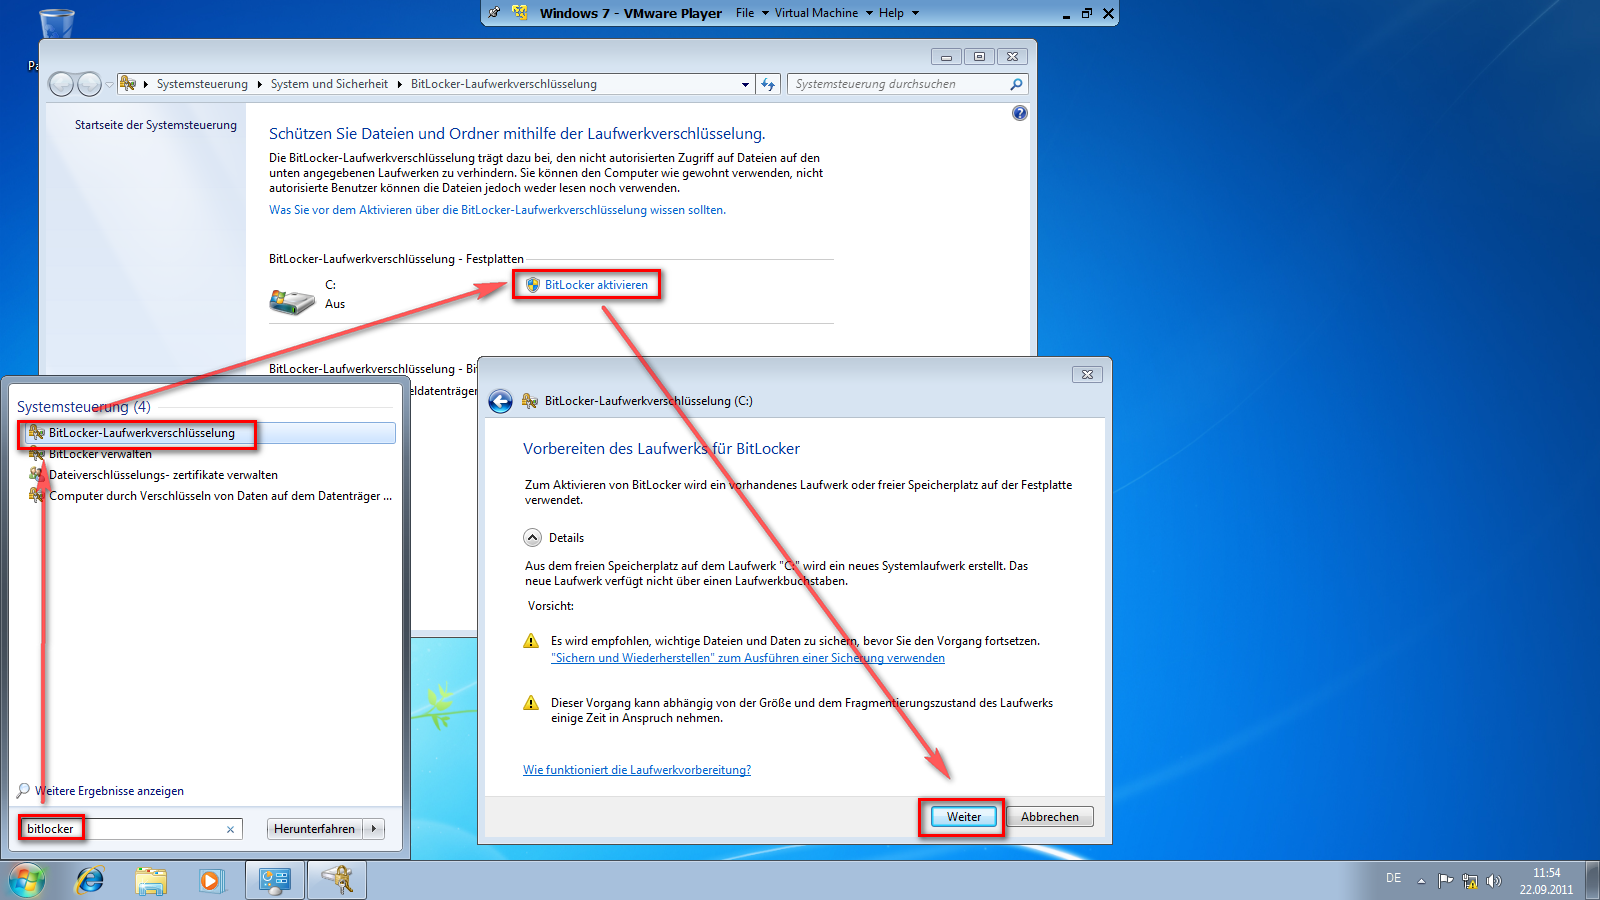Open 'Sichern und Wiederherstellen' backup link
Viewport: 1600px width, 900px height.
click(x=748, y=658)
